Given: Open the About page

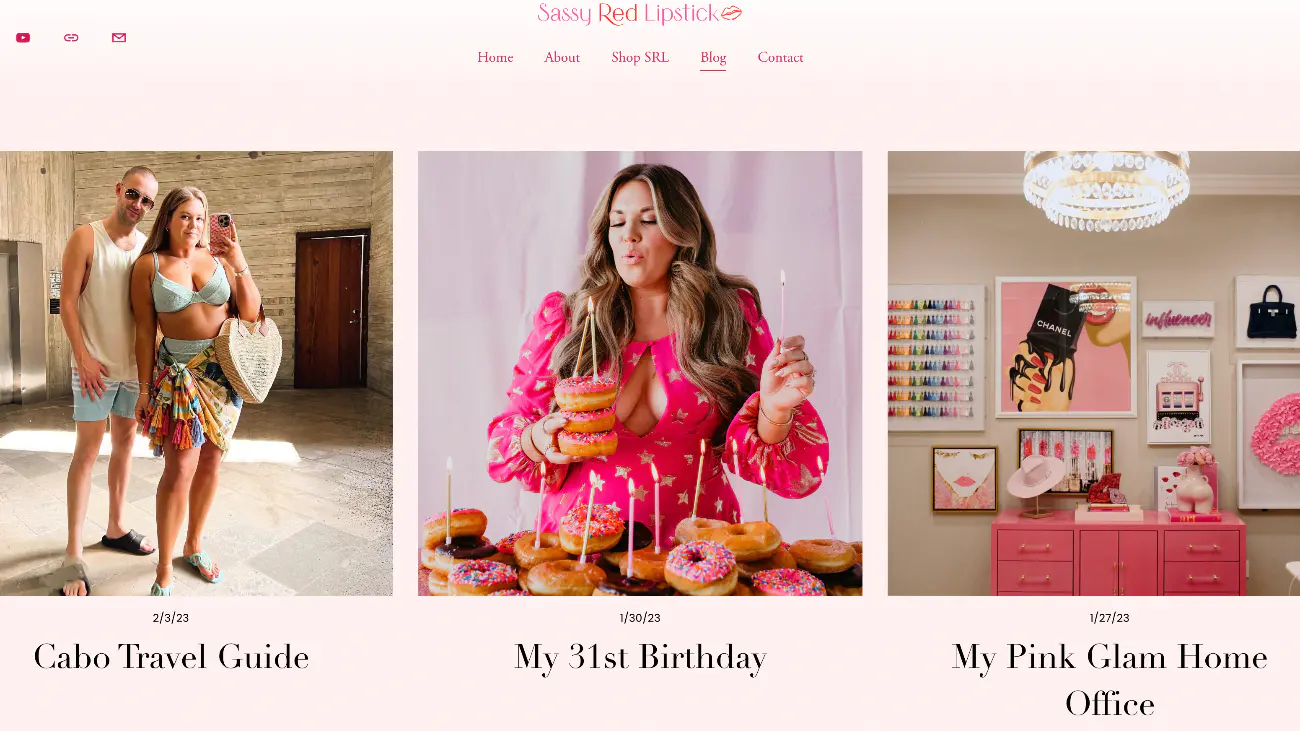Looking at the screenshot, I should [x=562, y=58].
